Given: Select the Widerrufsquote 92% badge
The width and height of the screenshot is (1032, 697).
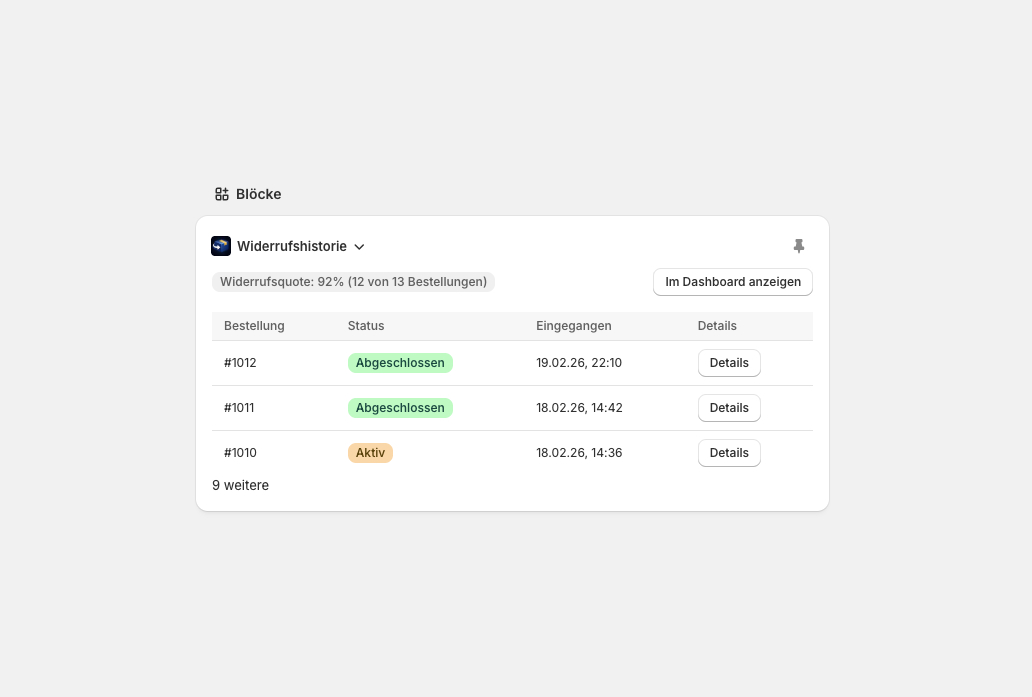Looking at the screenshot, I should coord(353,282).
